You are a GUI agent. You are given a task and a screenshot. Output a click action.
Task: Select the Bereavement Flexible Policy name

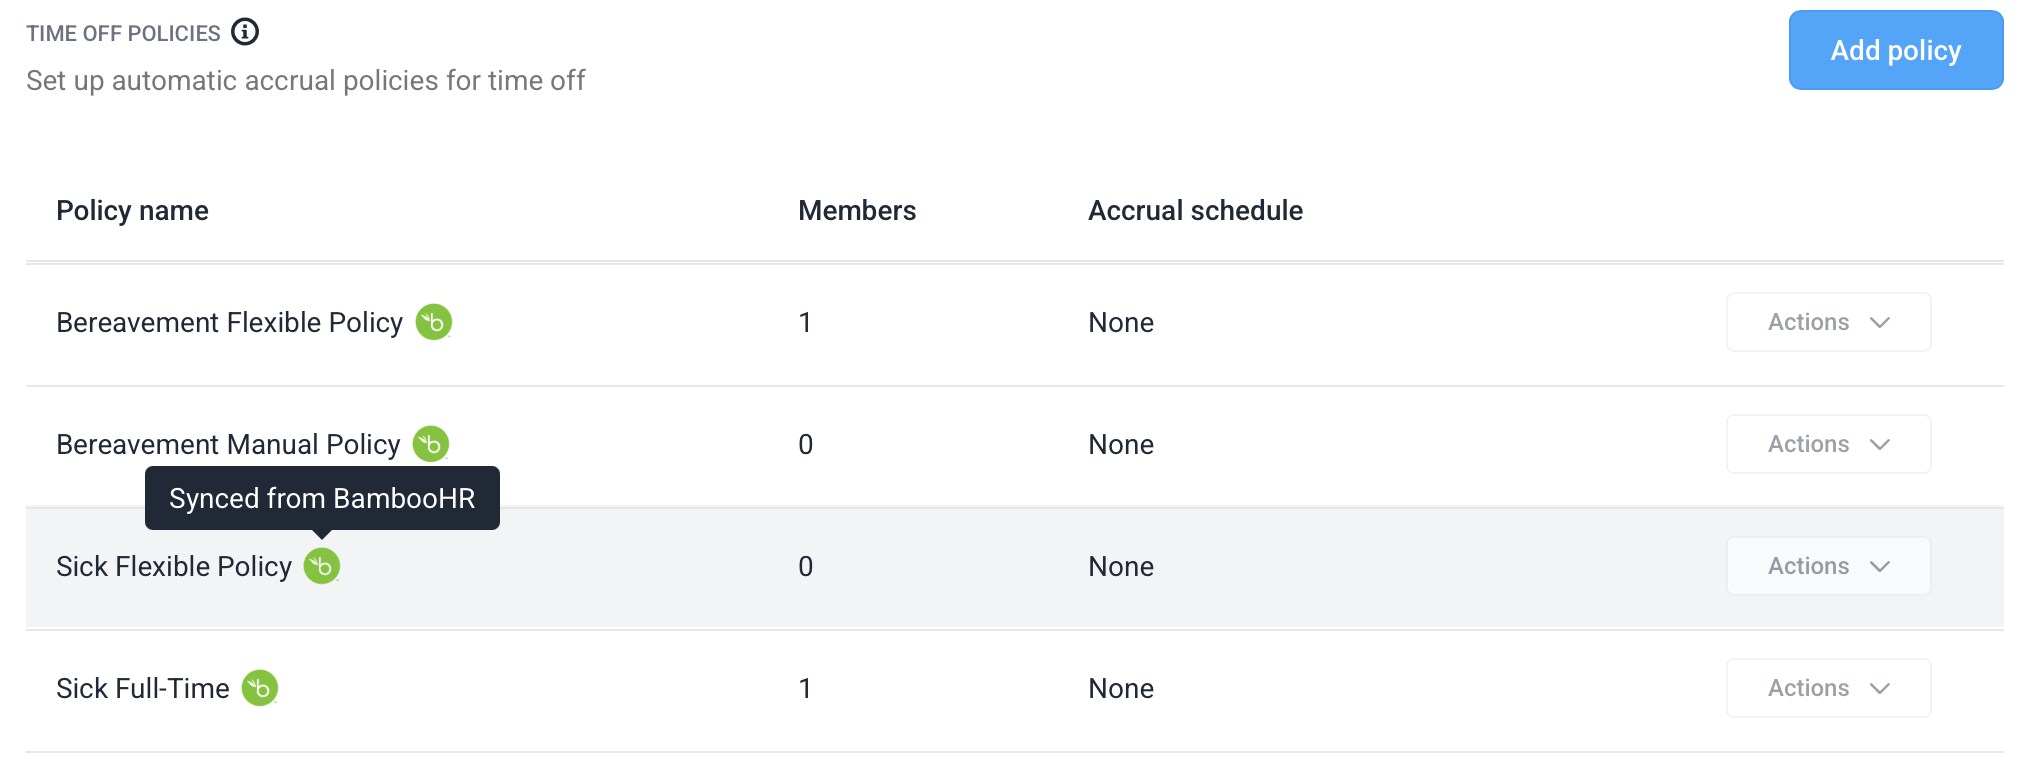coord(229,322)
